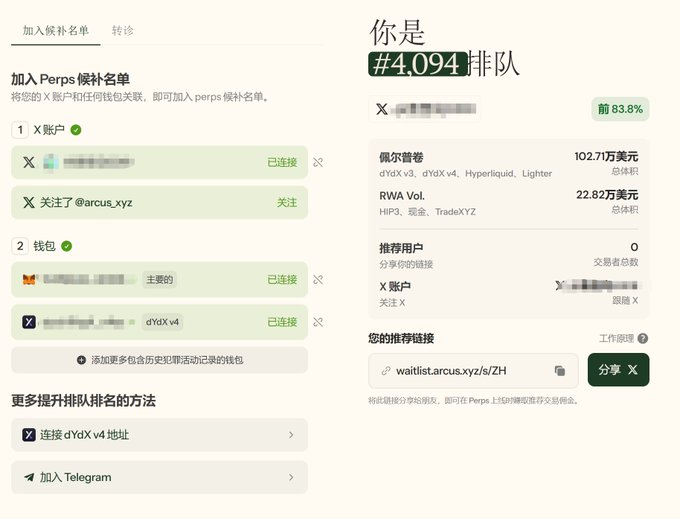Click green checkmark next to 钱包
680x519 pixels.
pyautogui.click(x=66, y=246)
